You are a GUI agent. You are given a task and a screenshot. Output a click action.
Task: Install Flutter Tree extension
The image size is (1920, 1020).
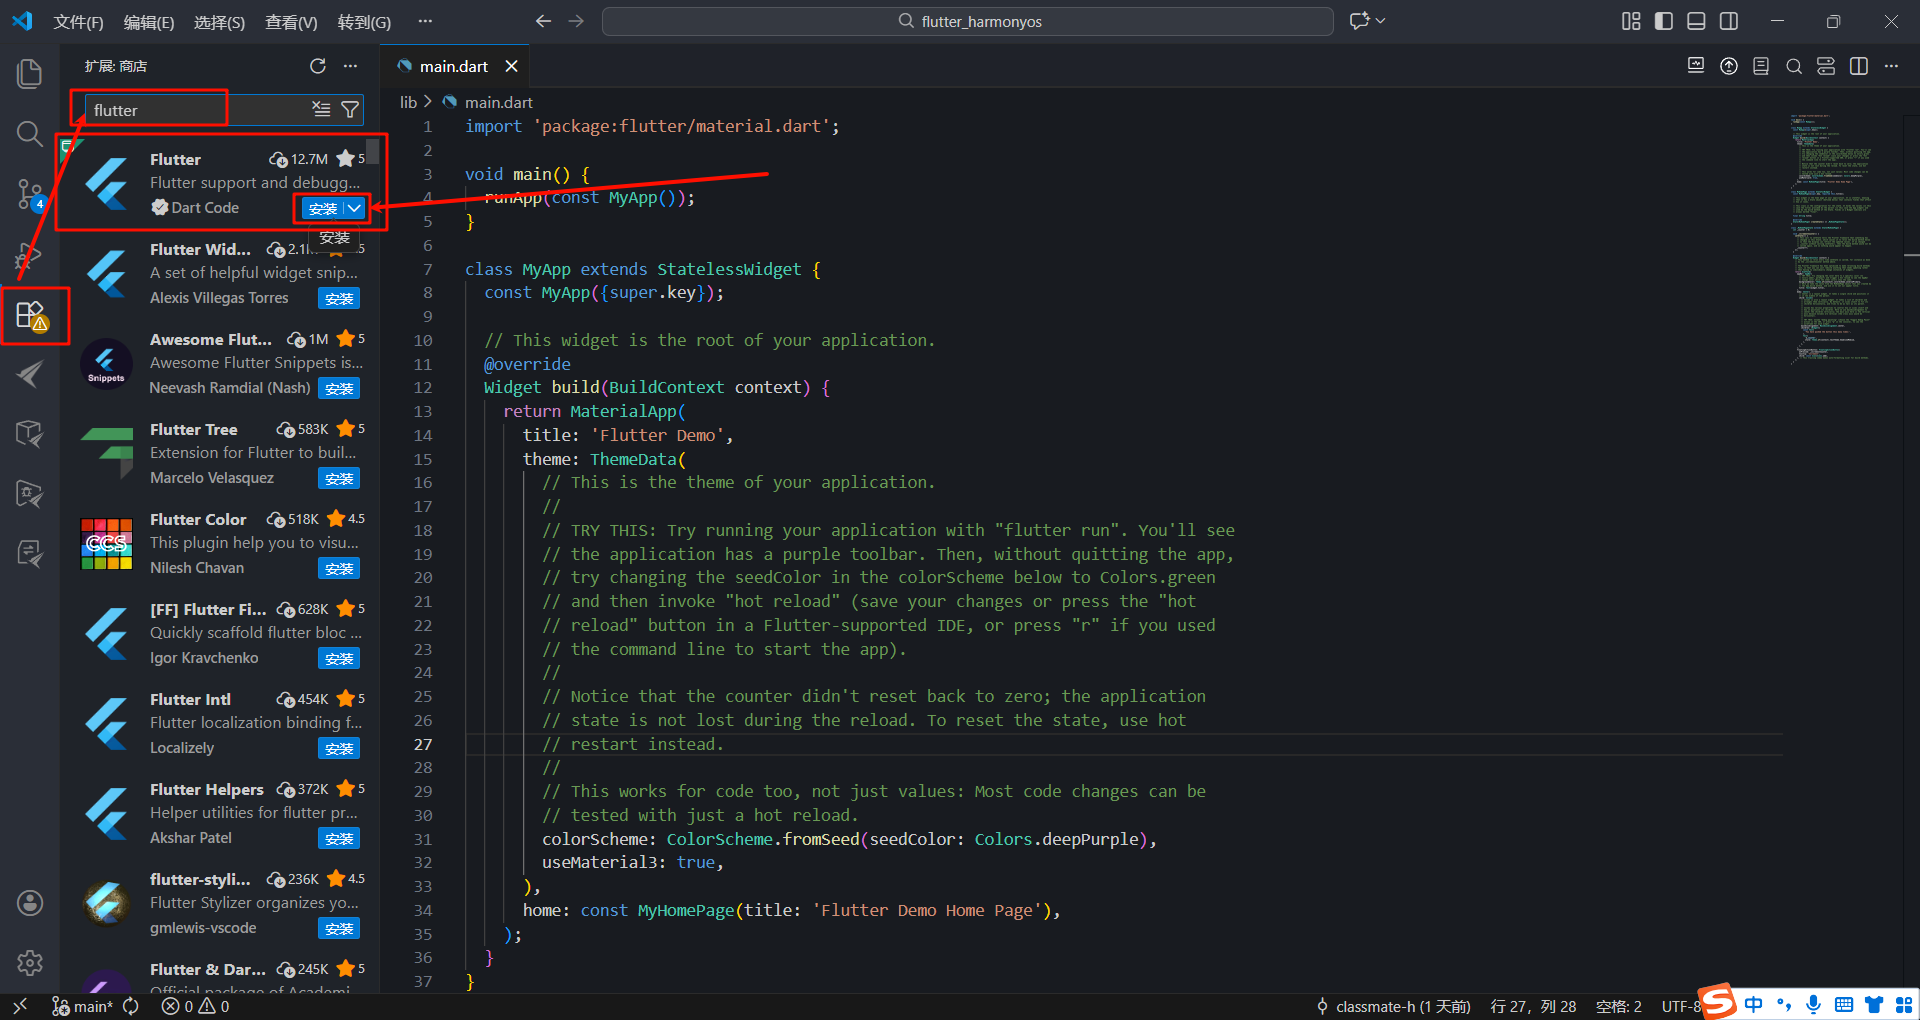(x=339, y=478)
